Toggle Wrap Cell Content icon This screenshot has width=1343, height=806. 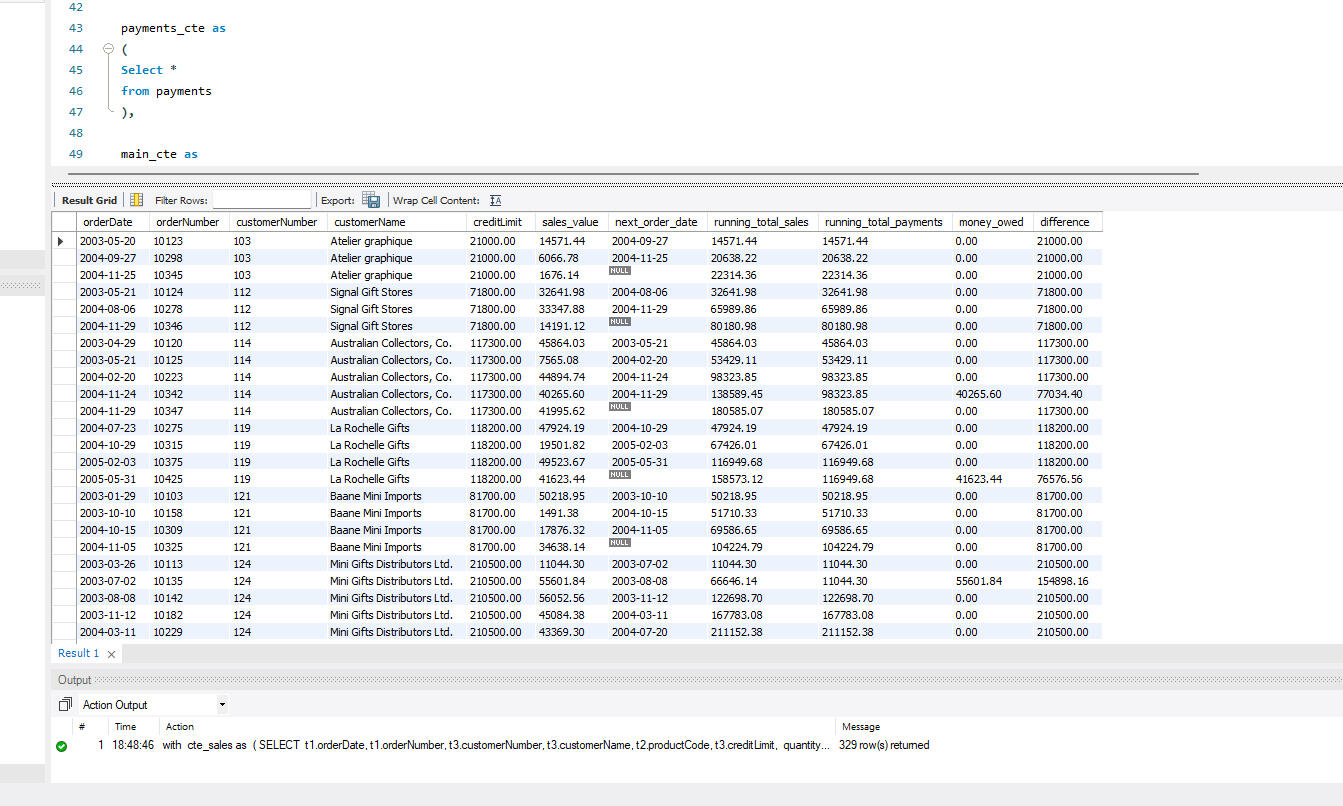pos(495,200)
